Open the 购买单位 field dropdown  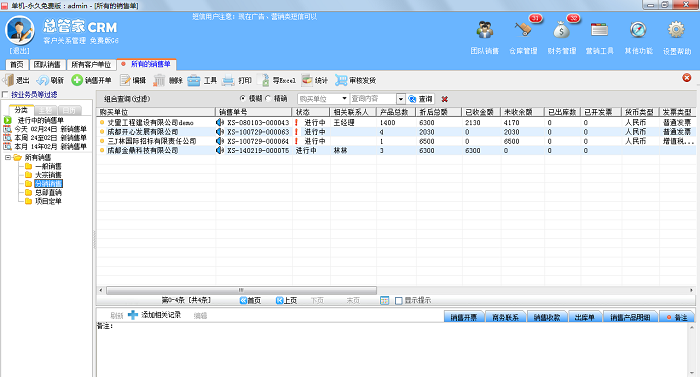click(344, 99)
